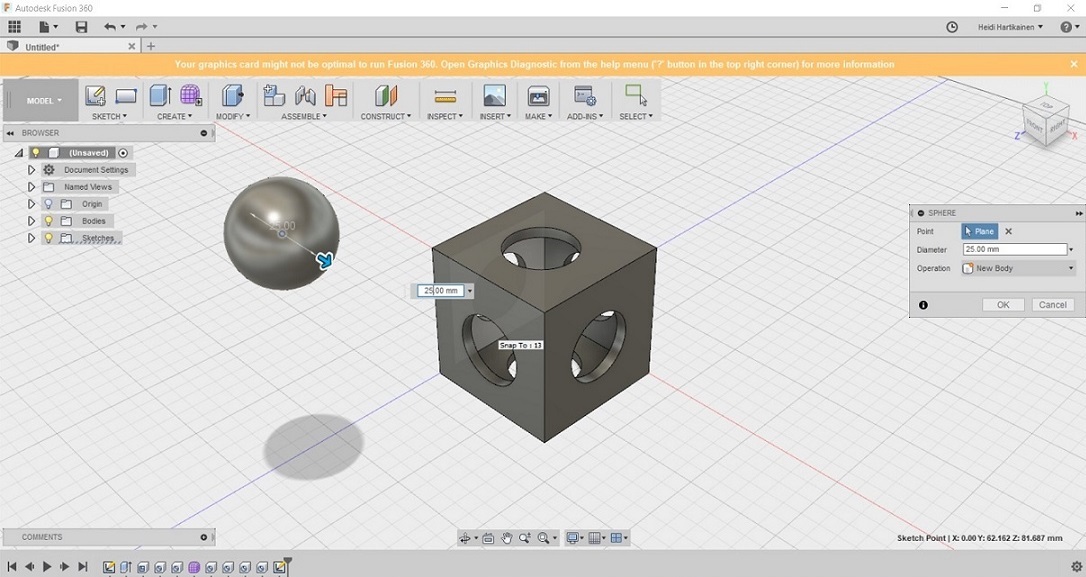Clear the Point selection with X
The image size is (1086, 577).
click(x=1008, y=231)
